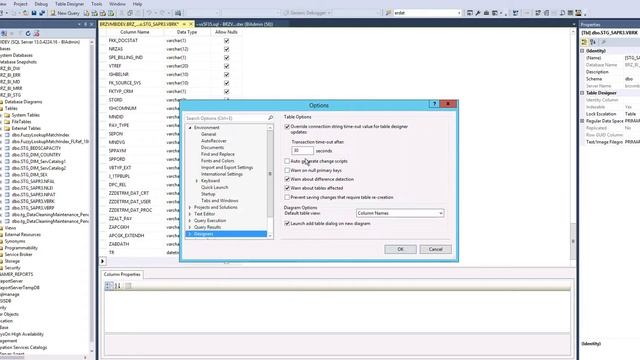Toggle Prevent saving changes that require table re-creation

point(287,197)
